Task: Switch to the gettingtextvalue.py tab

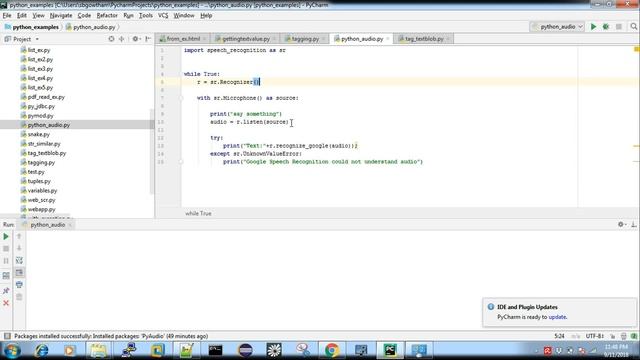Action: click(246, 39)
